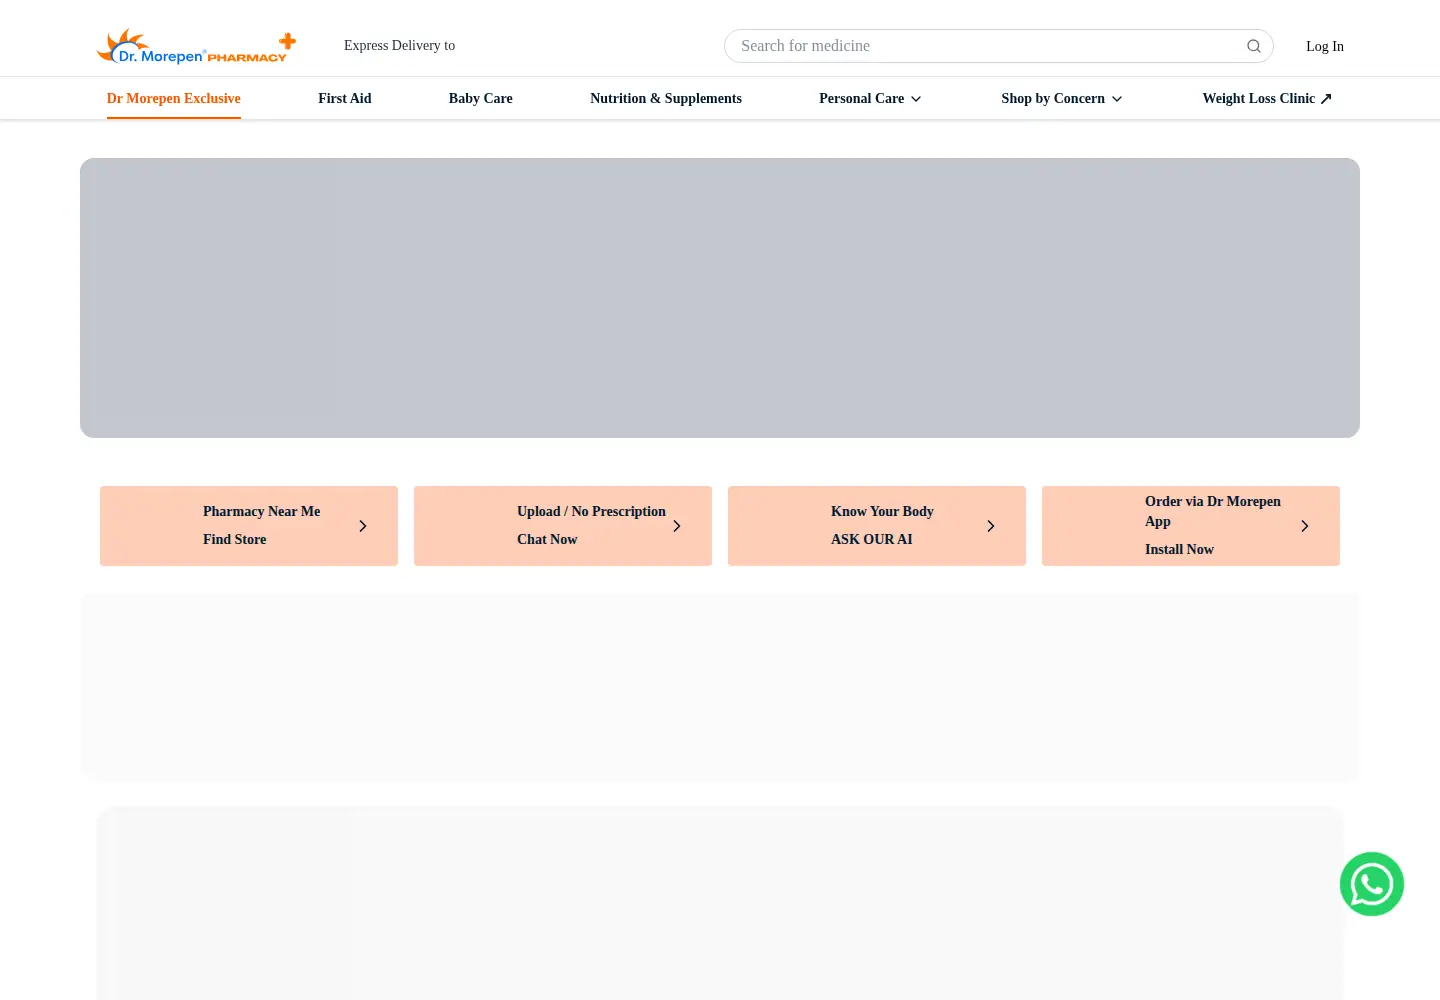Select Nutrition & Supplements menu item
The height and width of the screenshot is (1000, 1440).
pos(666,98)
